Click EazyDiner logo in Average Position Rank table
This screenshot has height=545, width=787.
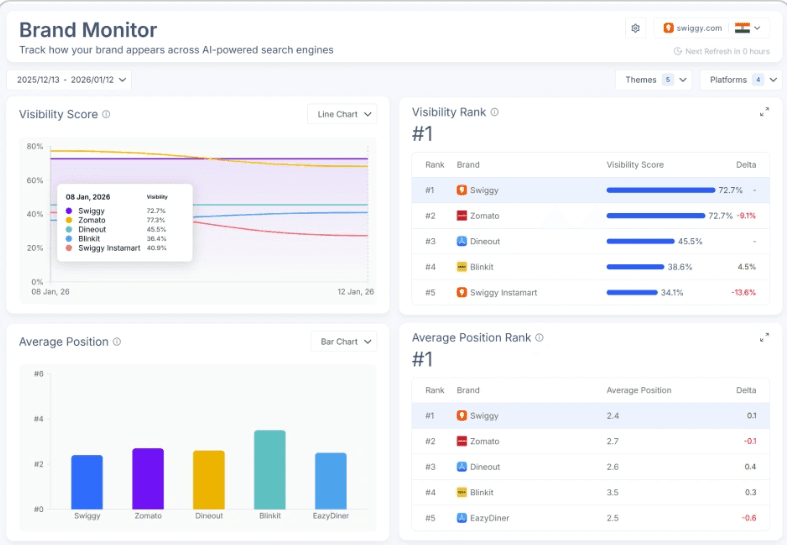pos(462,518)
